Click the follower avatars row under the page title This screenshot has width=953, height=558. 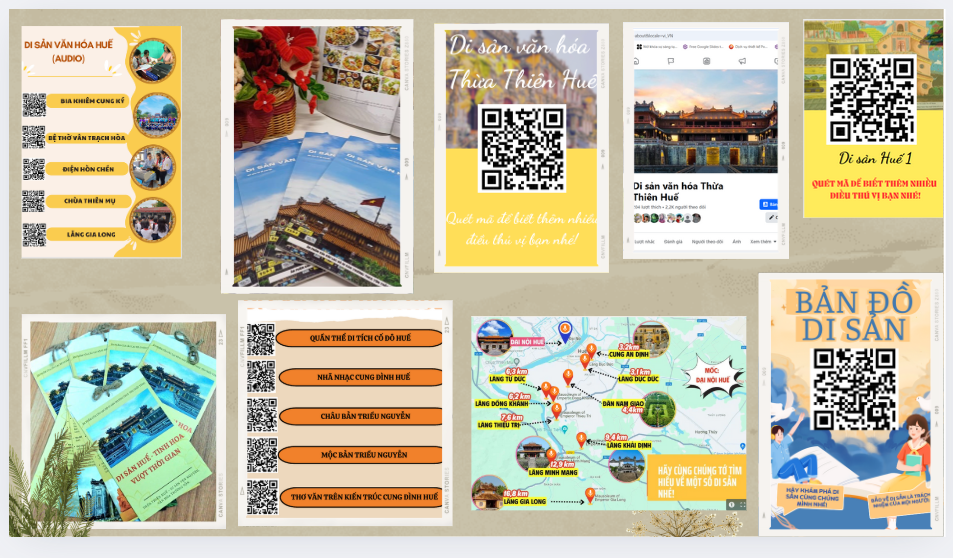pyautogui.click(x=667, y=218)
